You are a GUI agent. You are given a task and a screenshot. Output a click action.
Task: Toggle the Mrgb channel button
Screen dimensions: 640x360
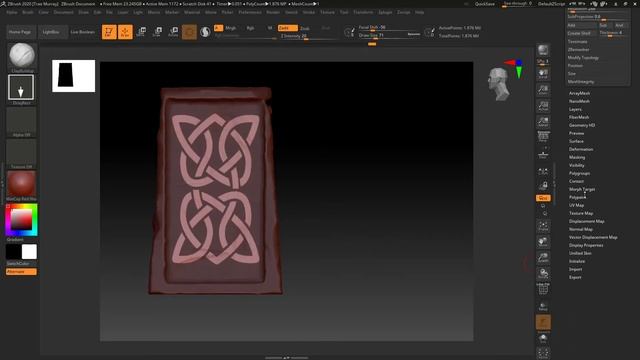click(x=231, y=28)
